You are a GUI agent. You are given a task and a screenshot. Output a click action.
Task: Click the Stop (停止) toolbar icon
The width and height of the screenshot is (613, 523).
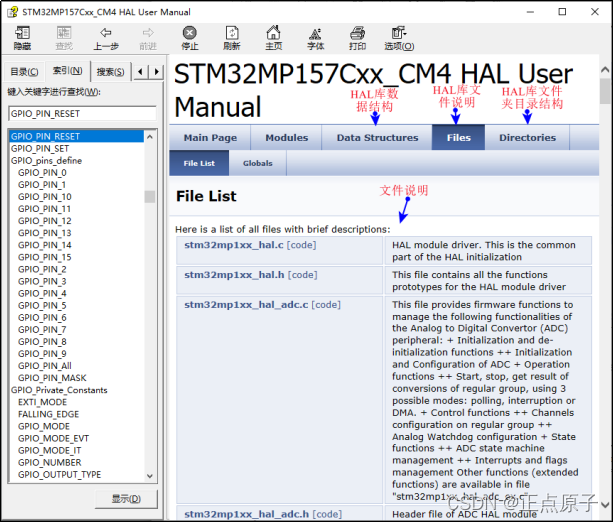click(x=190, y=38)
